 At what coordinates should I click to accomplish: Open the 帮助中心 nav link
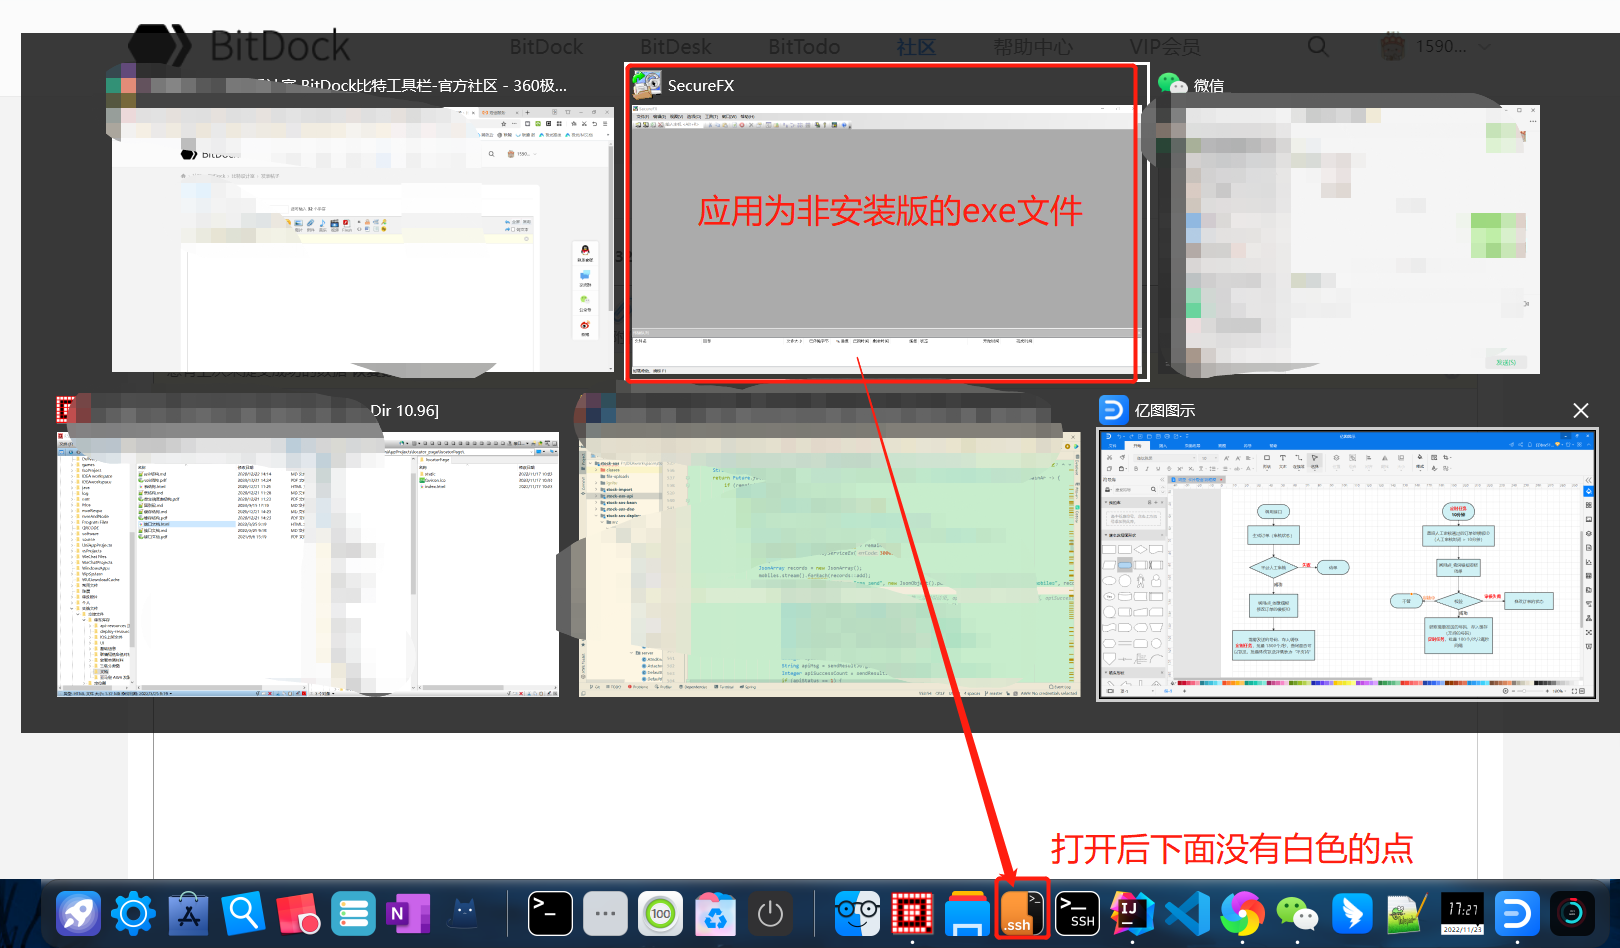(x=1033, y=47)
